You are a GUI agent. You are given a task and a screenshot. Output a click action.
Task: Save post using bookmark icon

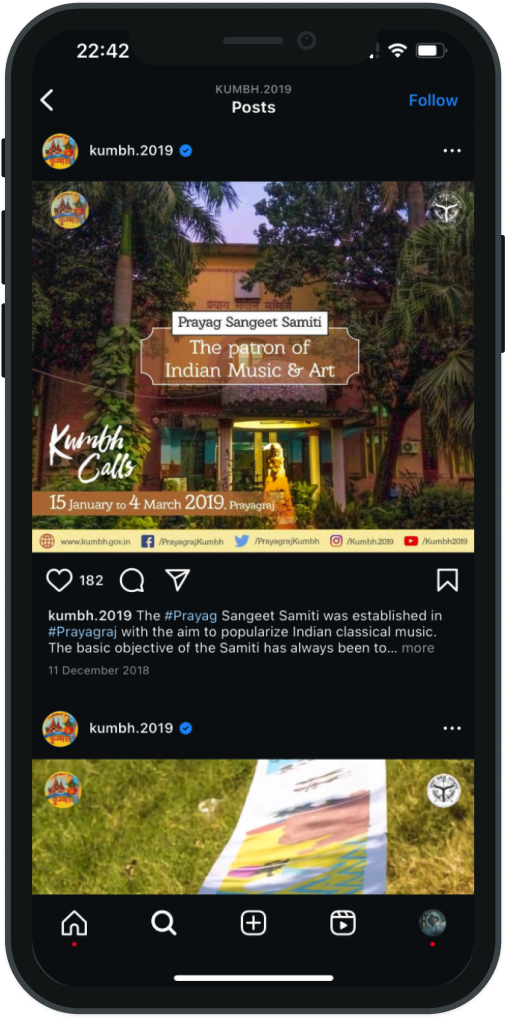[447, 580]
